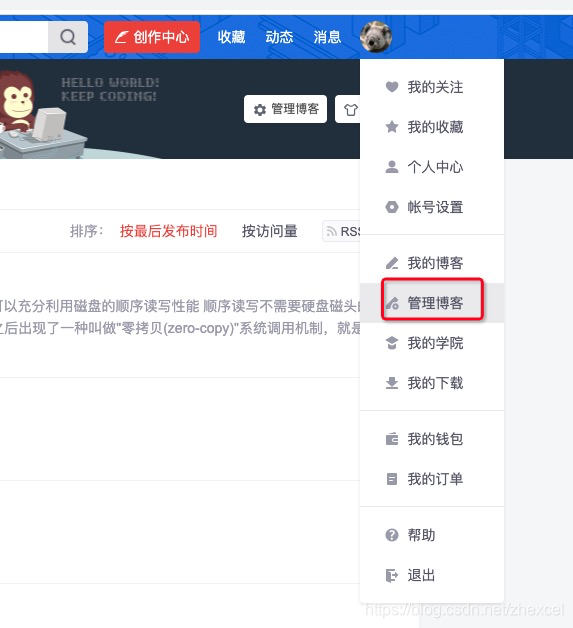Select 我的订单 in dropdown menu

432,479
